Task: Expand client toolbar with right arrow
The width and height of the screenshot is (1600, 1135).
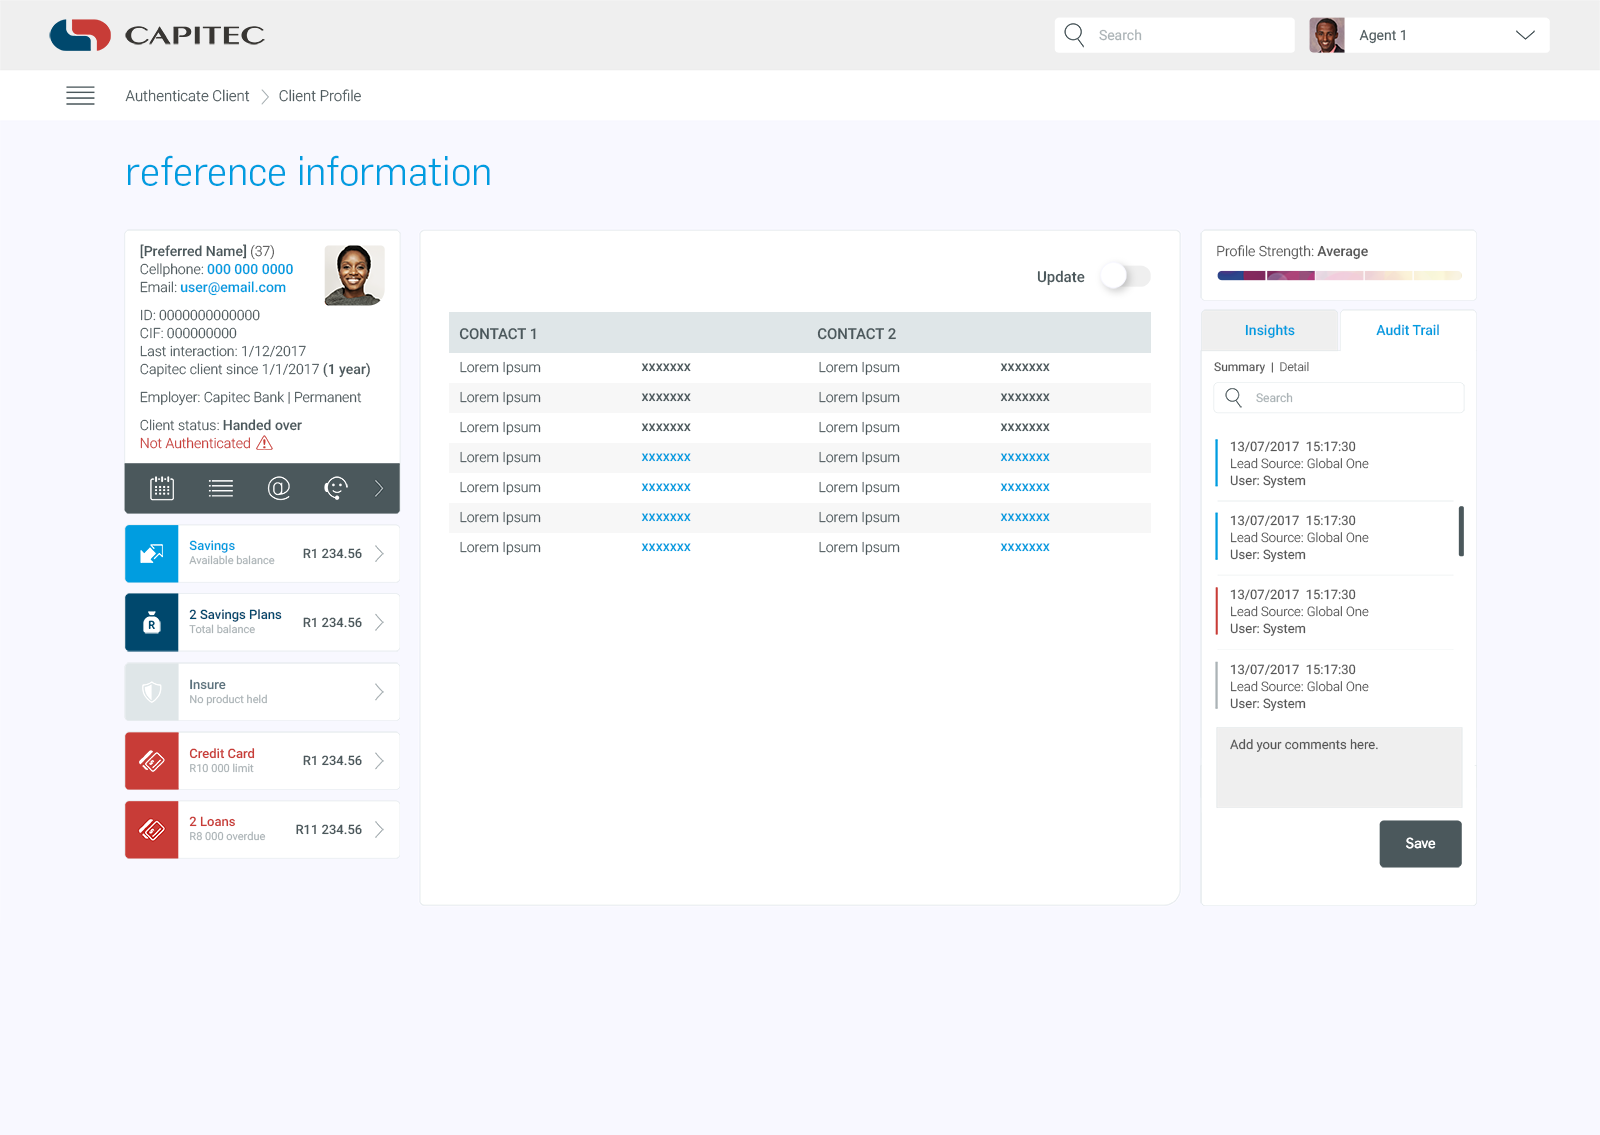Action: [379, 488]
